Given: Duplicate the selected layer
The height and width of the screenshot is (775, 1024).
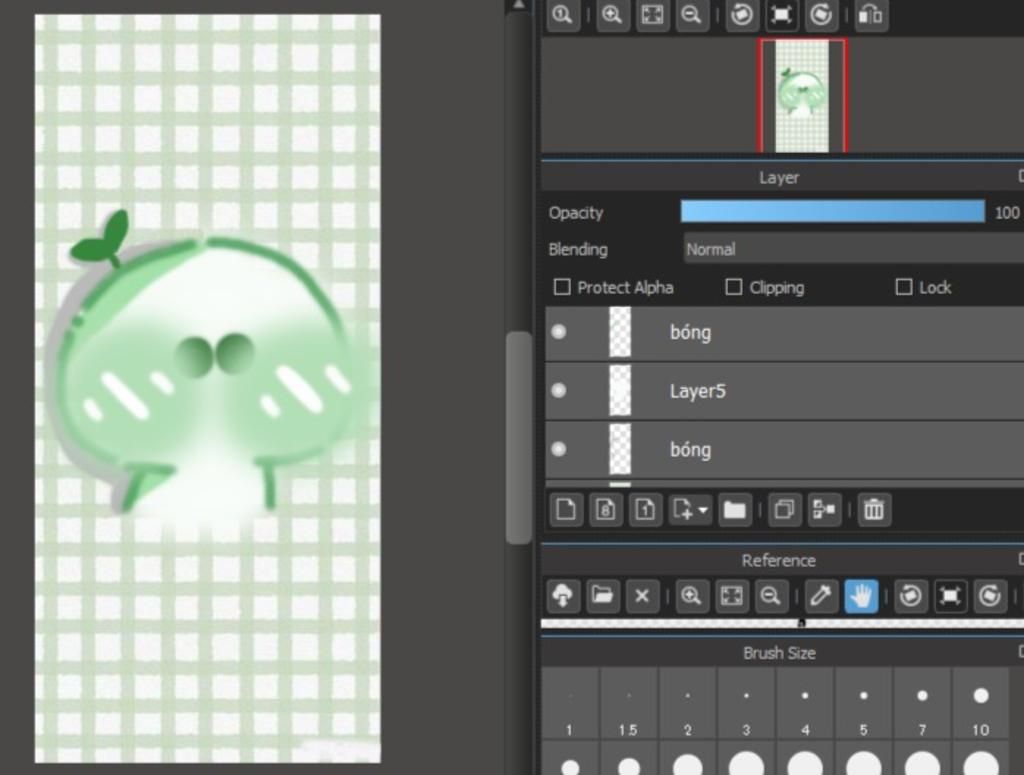Looking at the screenshot, I should click(784, 509).
